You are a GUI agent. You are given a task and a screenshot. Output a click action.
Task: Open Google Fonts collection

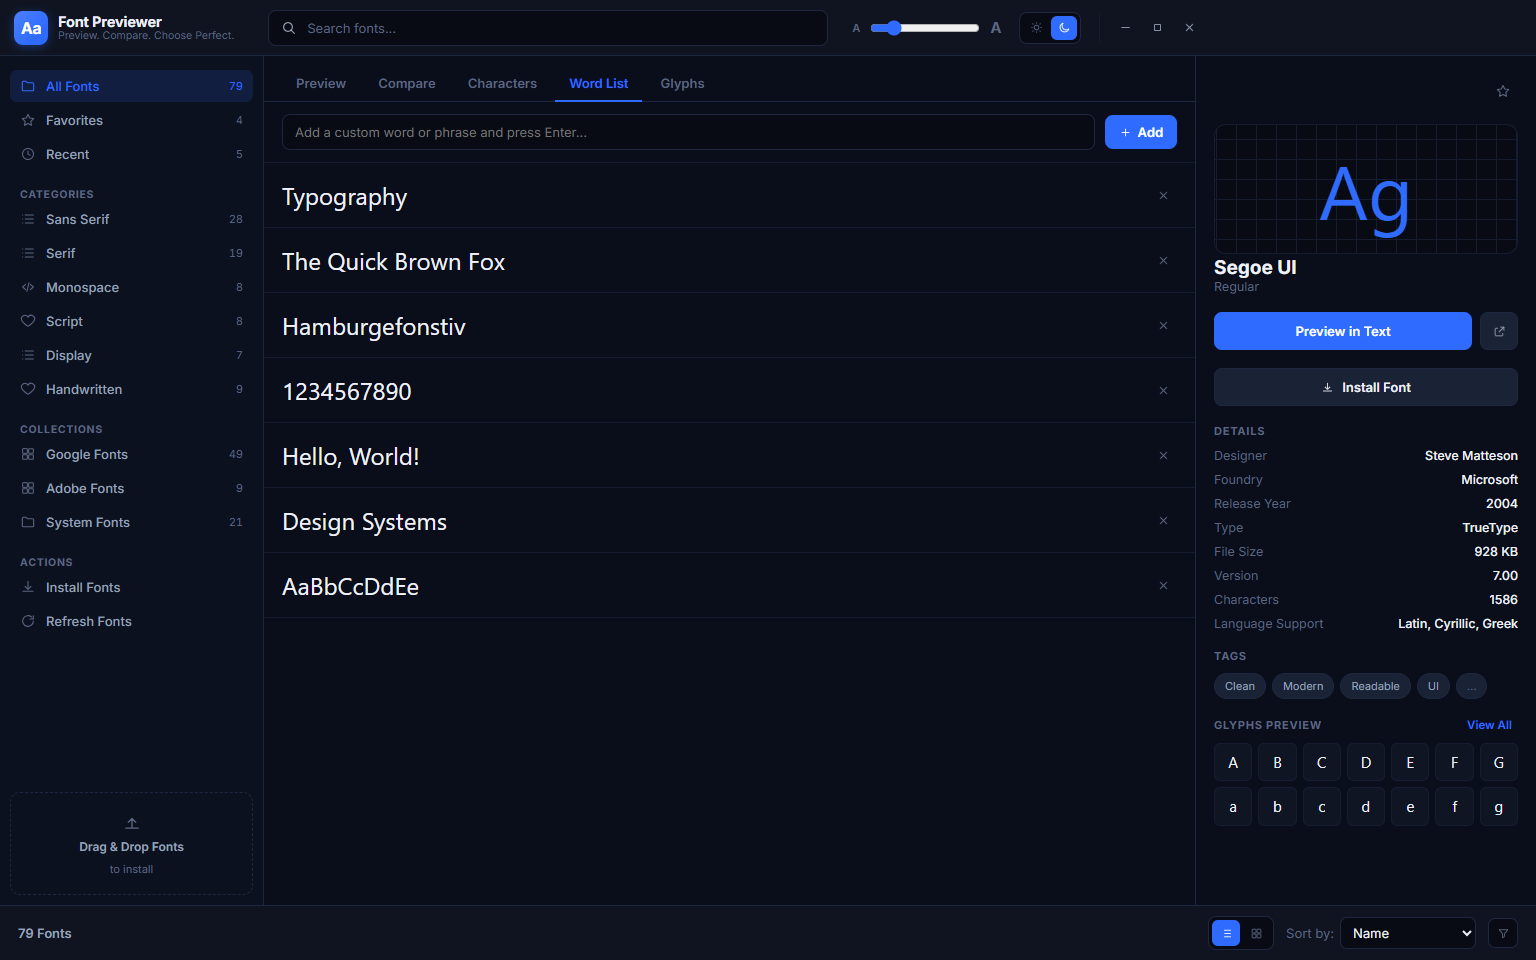[131, 454]
